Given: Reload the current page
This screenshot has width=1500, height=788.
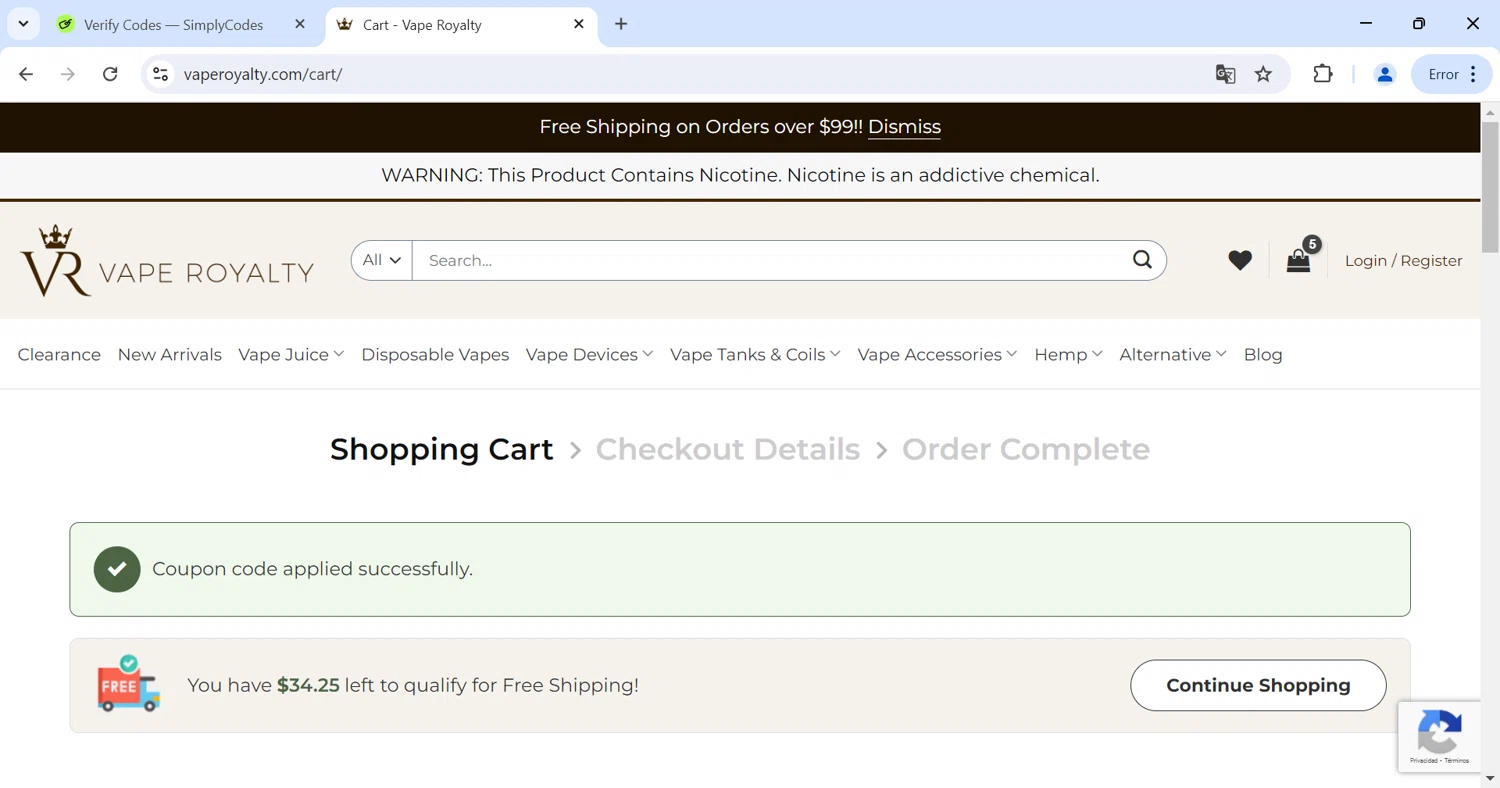Looking at the screenshot, I should coord(110,74).
